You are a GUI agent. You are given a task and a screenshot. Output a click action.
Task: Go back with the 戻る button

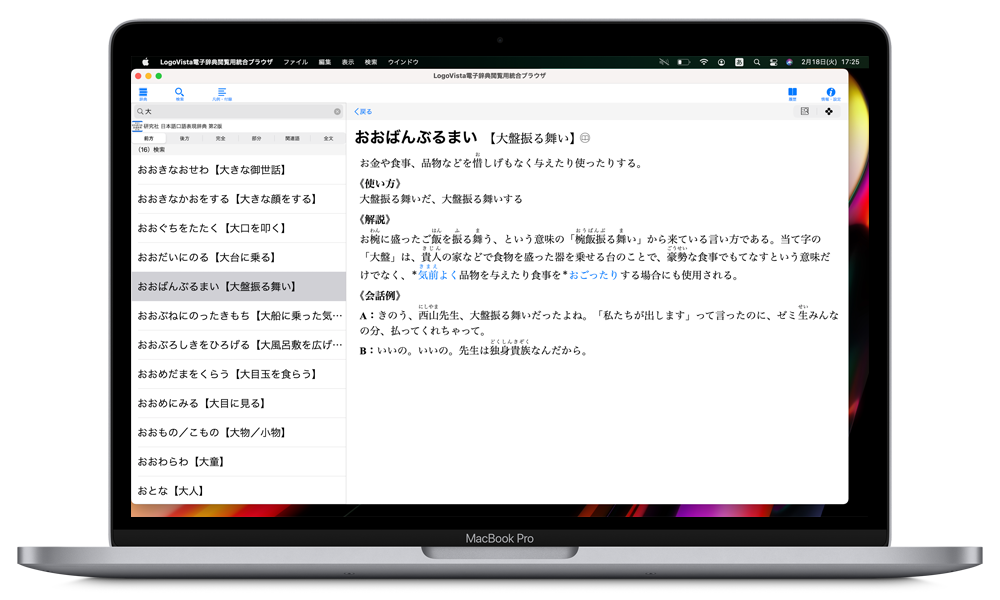click(x=363, y=112)
